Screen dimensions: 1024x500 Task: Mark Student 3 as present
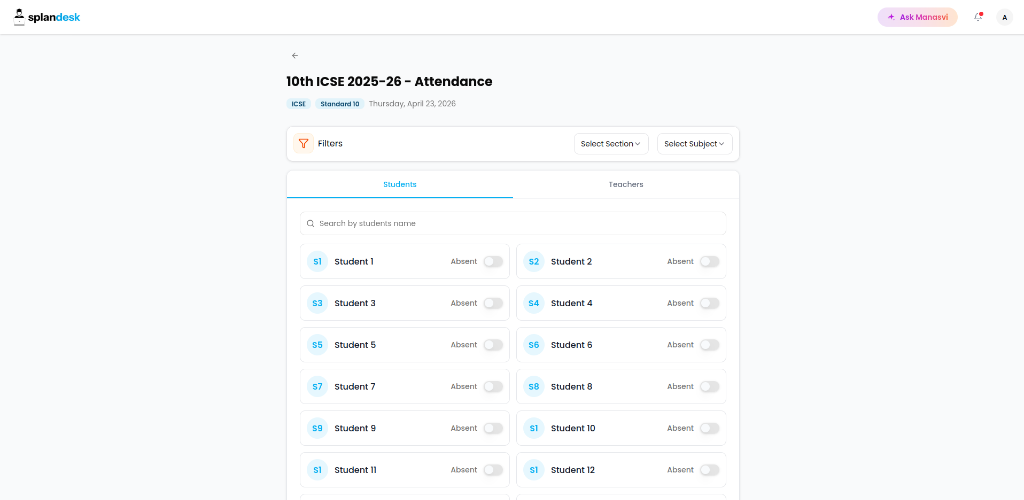click(x=493, y=304)
